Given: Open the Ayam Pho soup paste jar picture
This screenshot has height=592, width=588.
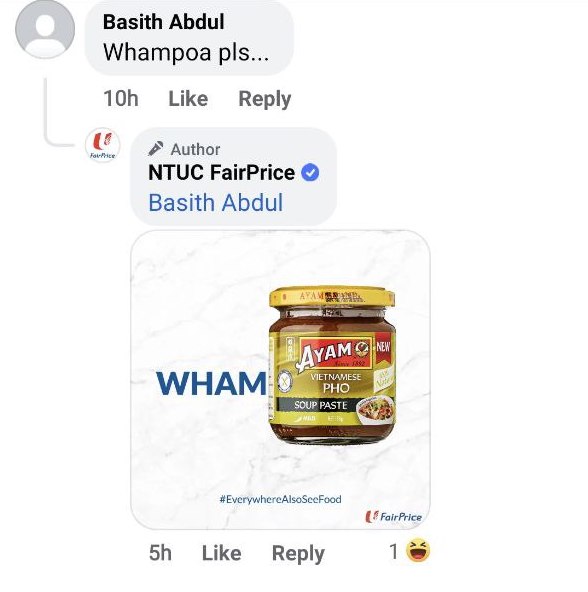Looking at the screenshot, I should click(332, 365).
